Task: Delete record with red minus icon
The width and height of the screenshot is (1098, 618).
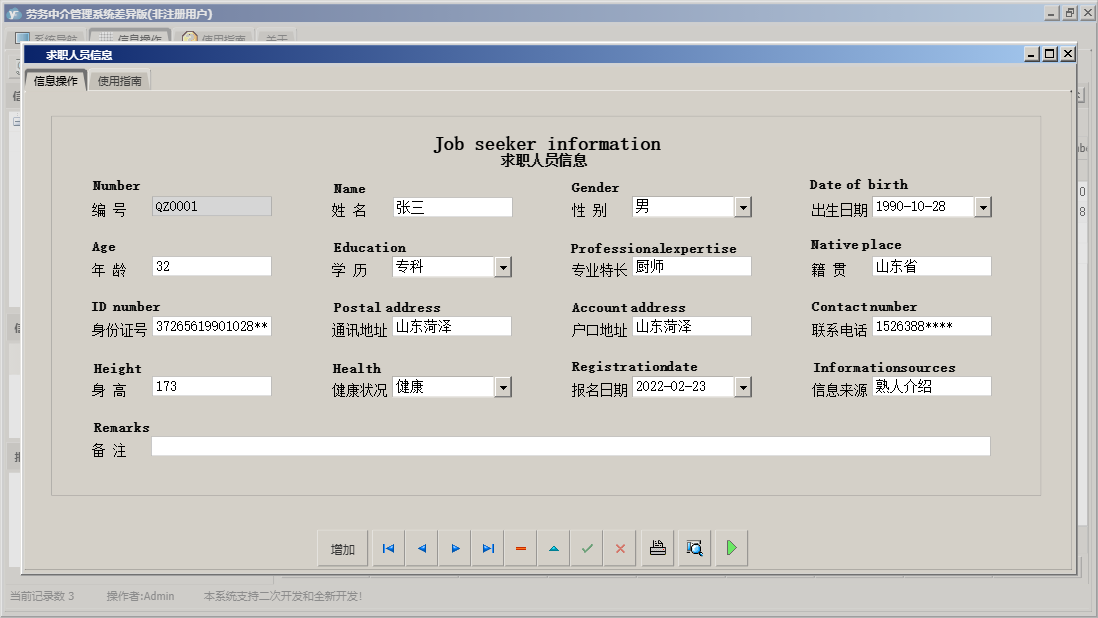Action: tap(521, 549)
